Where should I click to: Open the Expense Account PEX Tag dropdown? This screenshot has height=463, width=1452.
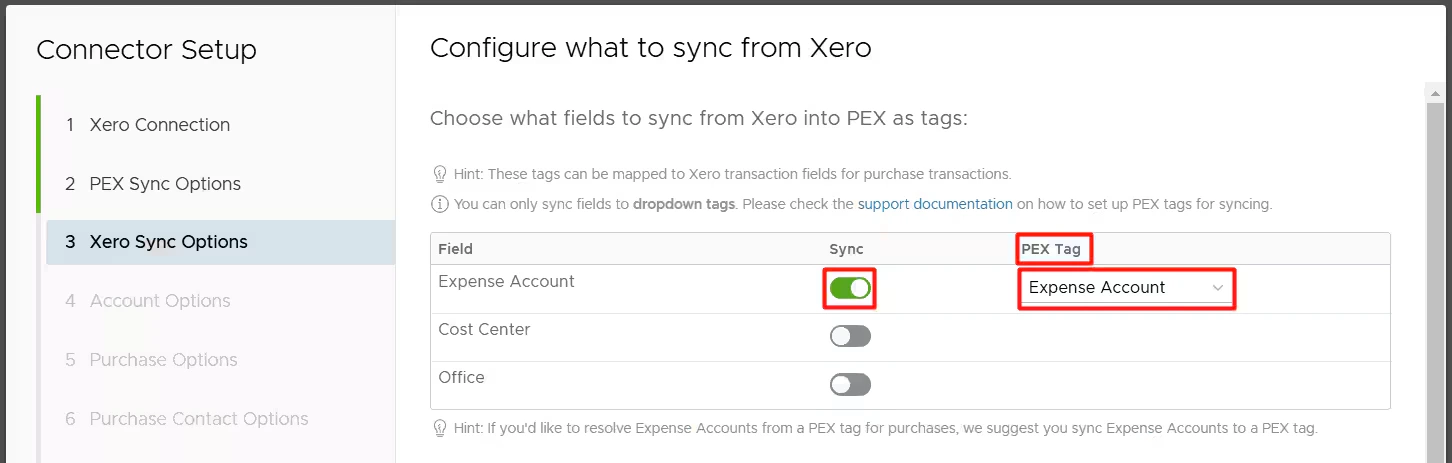(1125, 288)
